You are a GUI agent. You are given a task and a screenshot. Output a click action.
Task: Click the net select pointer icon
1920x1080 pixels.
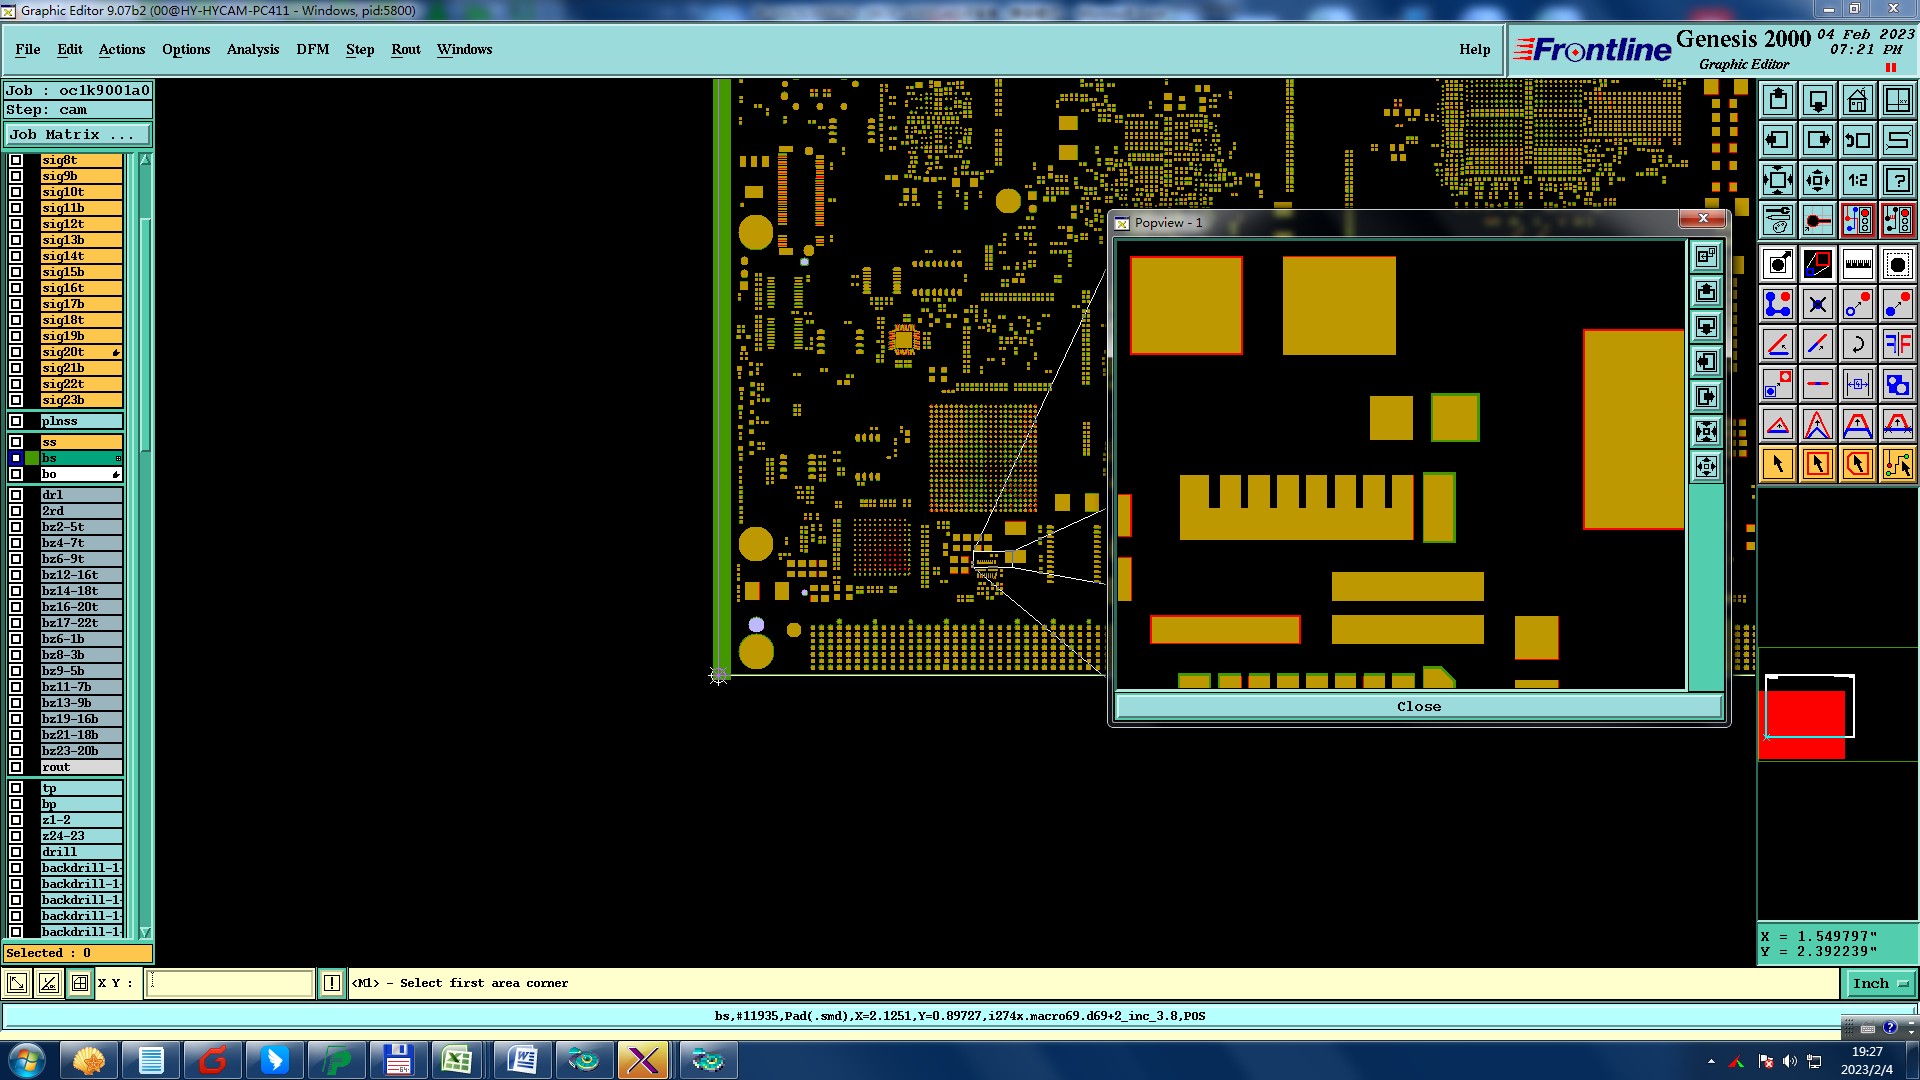1897,464
